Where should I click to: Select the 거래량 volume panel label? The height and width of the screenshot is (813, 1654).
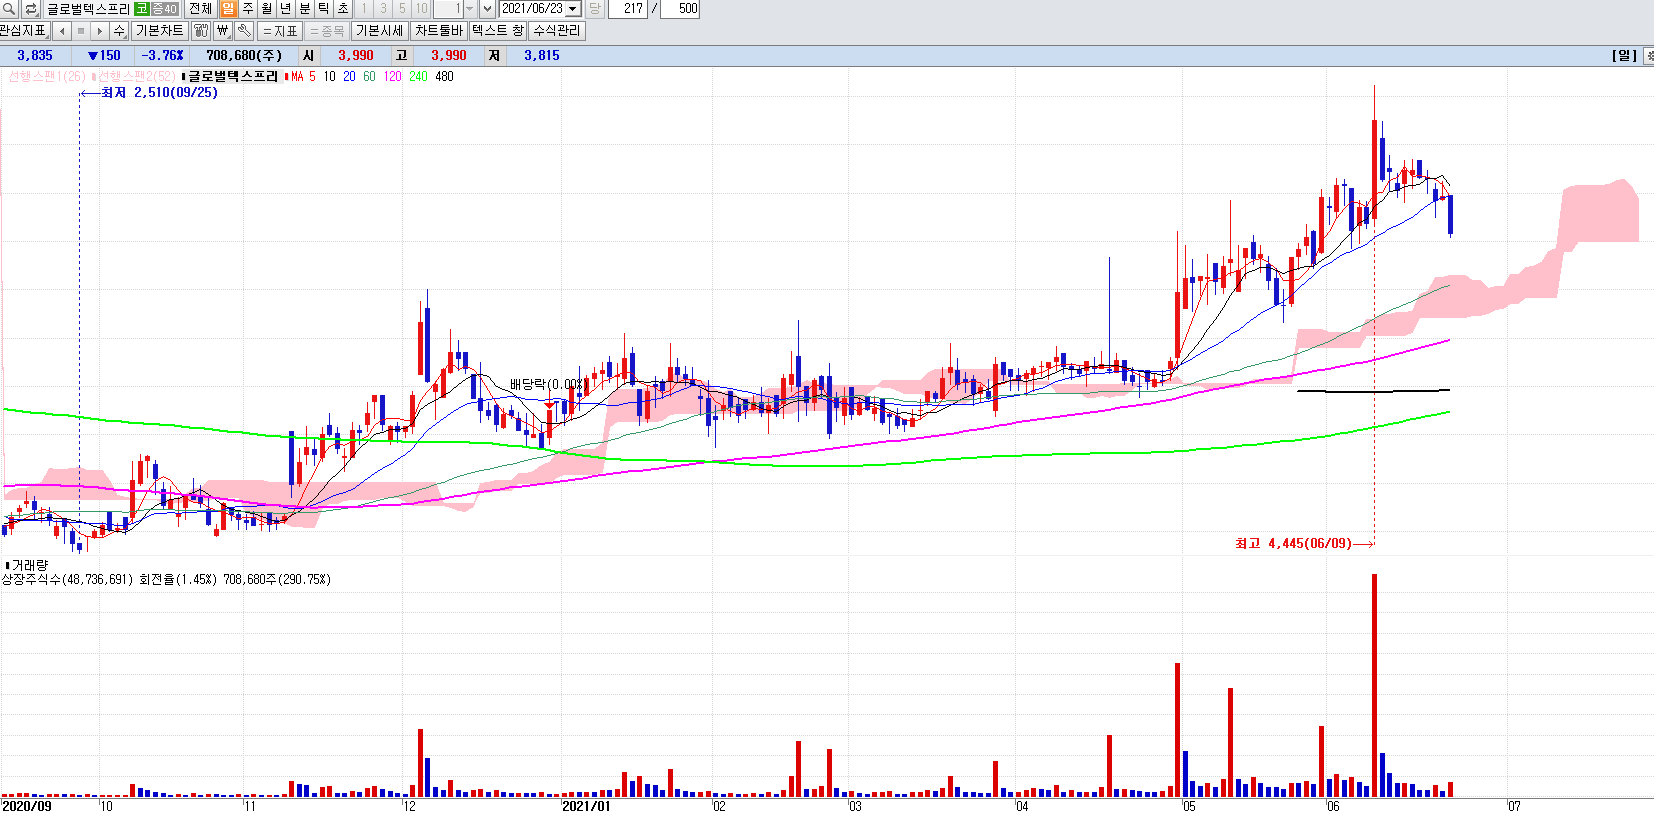pyautogui.click(x=30, y=566)
